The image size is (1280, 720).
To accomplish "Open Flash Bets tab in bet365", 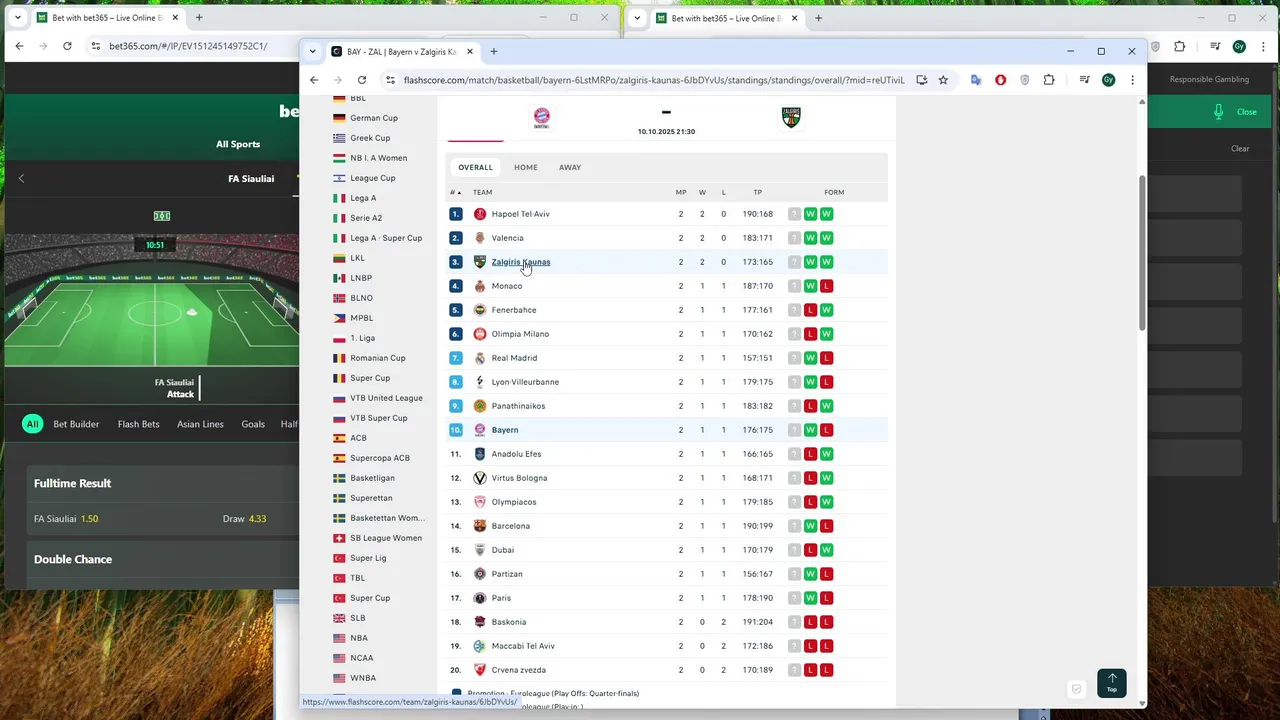I will pos(138,424).
